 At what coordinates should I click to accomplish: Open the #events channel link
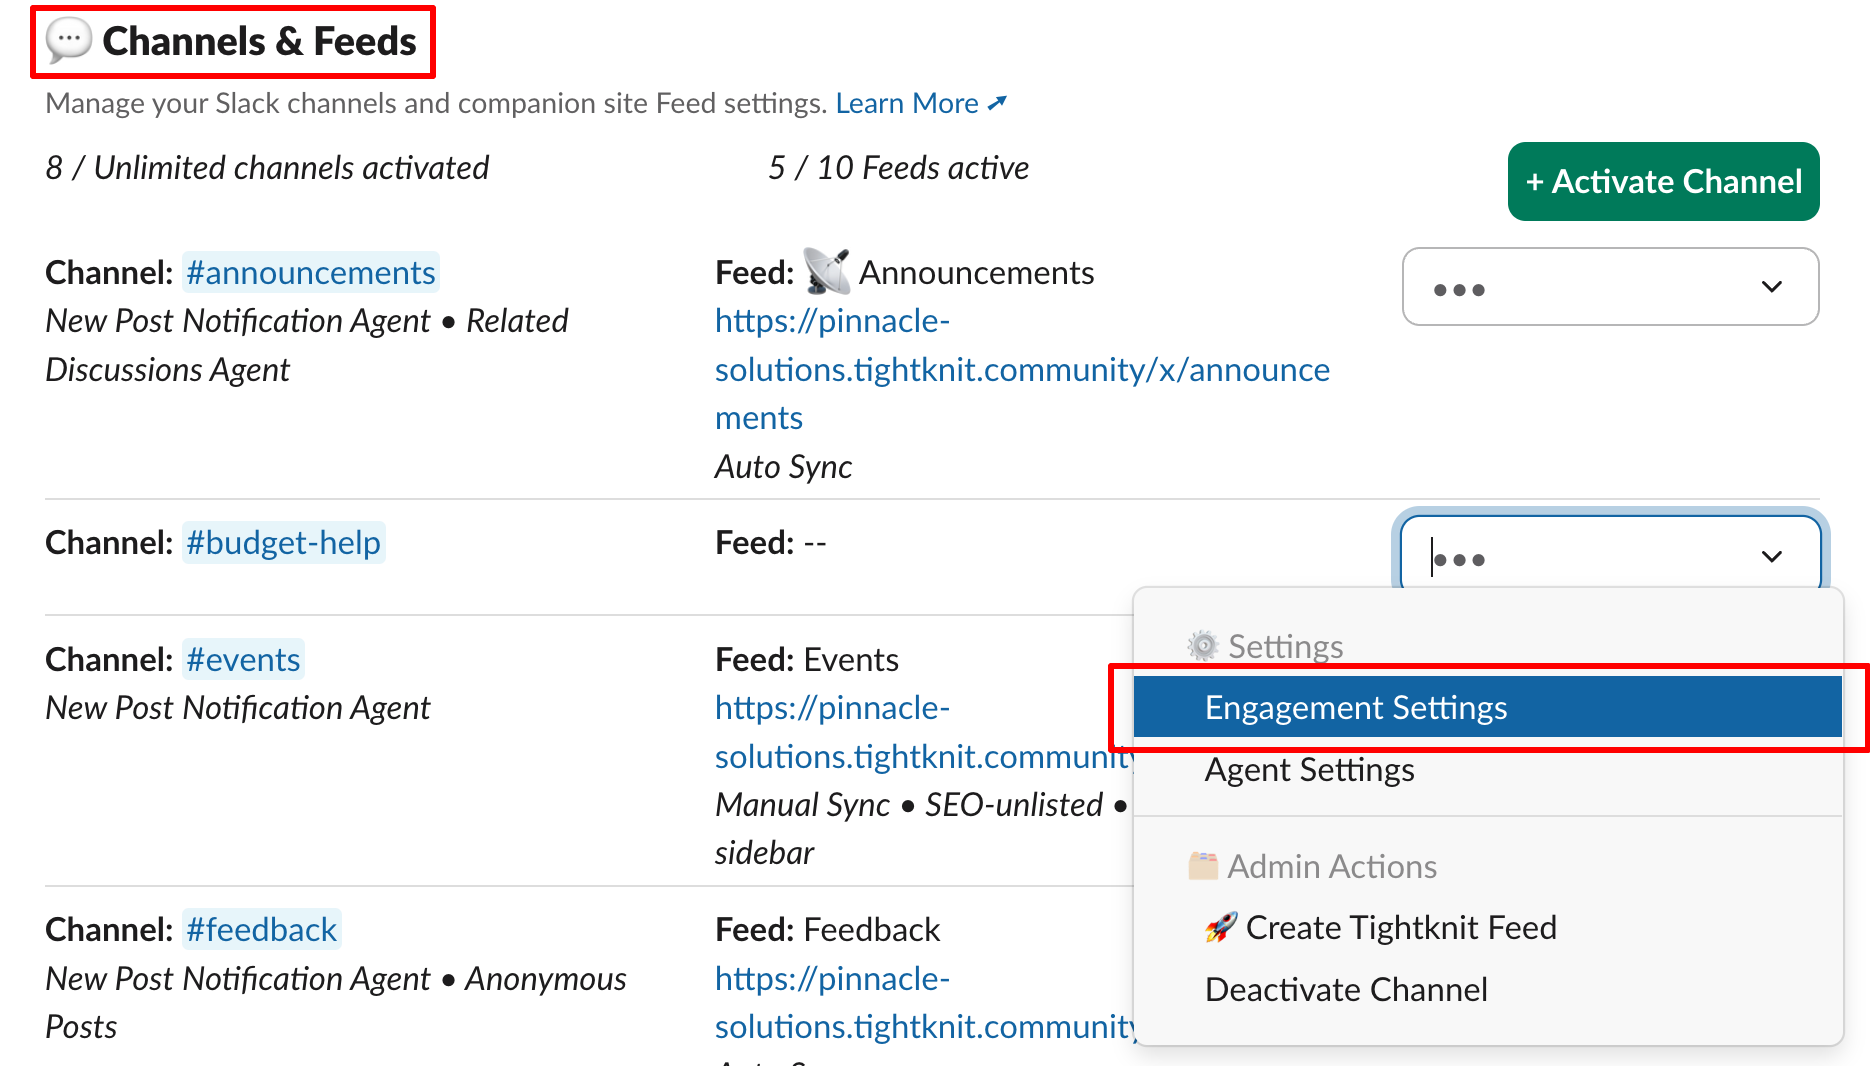coord(243,660)
